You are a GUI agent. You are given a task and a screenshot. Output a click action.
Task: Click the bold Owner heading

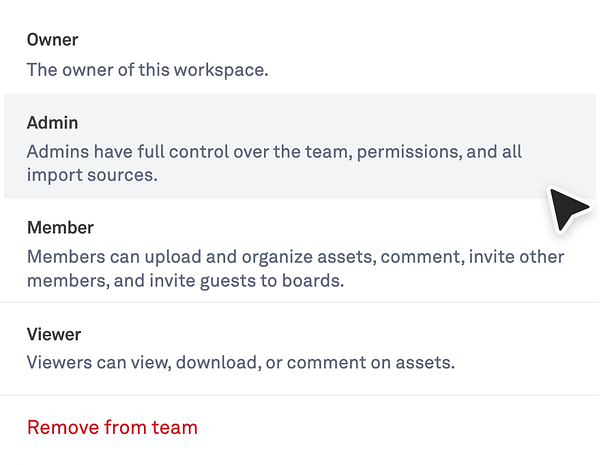[52, 40]
